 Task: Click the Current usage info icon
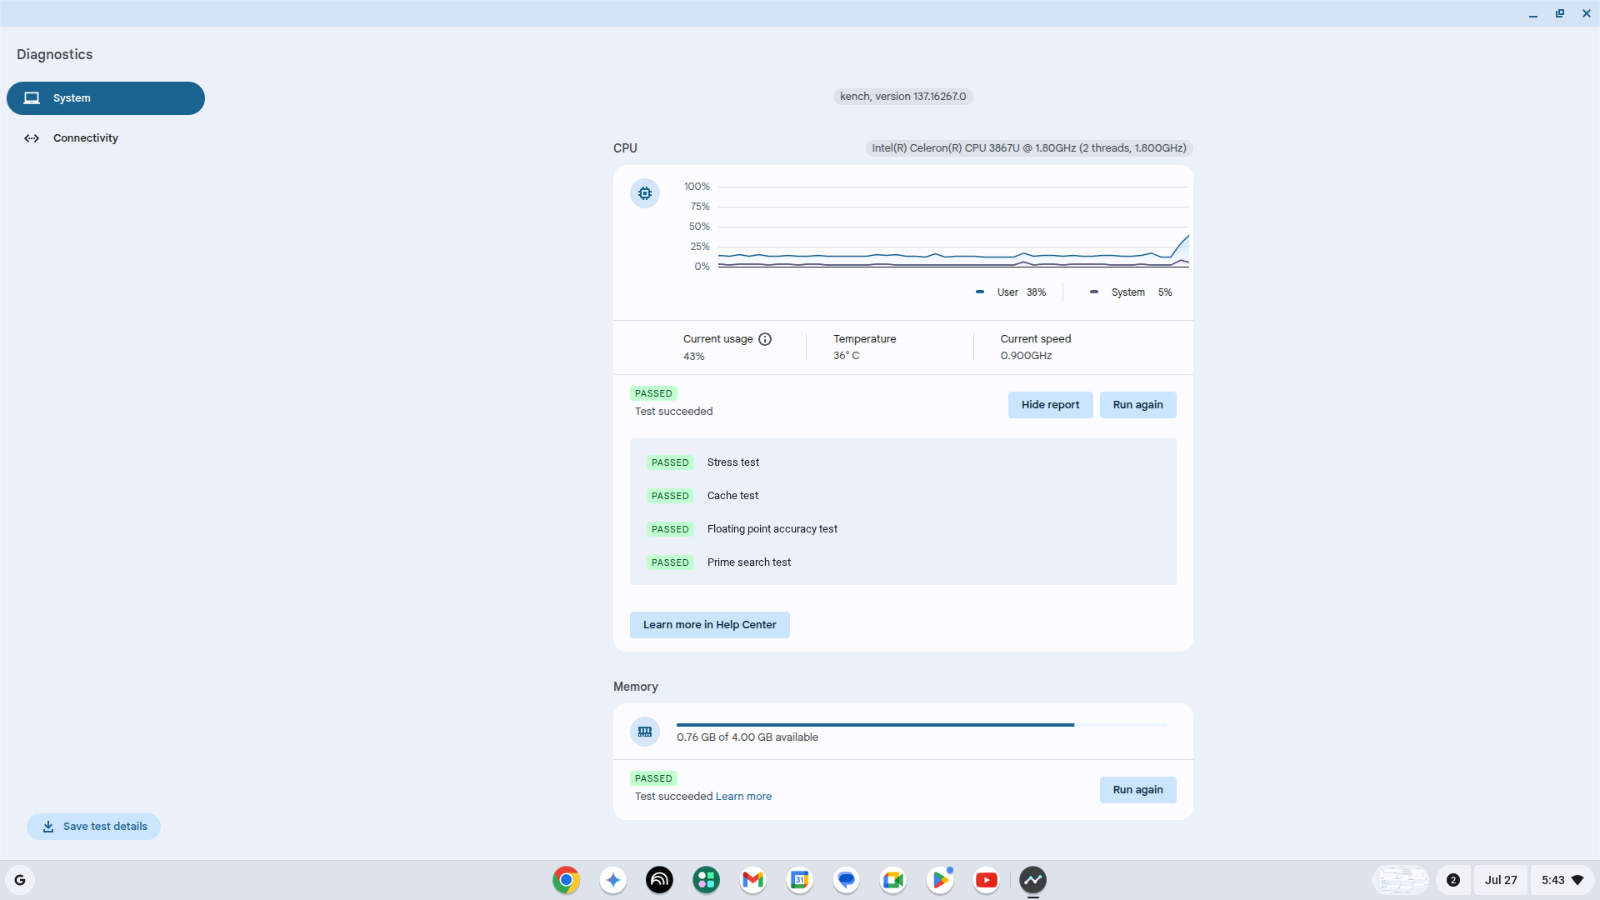point(765,339)
